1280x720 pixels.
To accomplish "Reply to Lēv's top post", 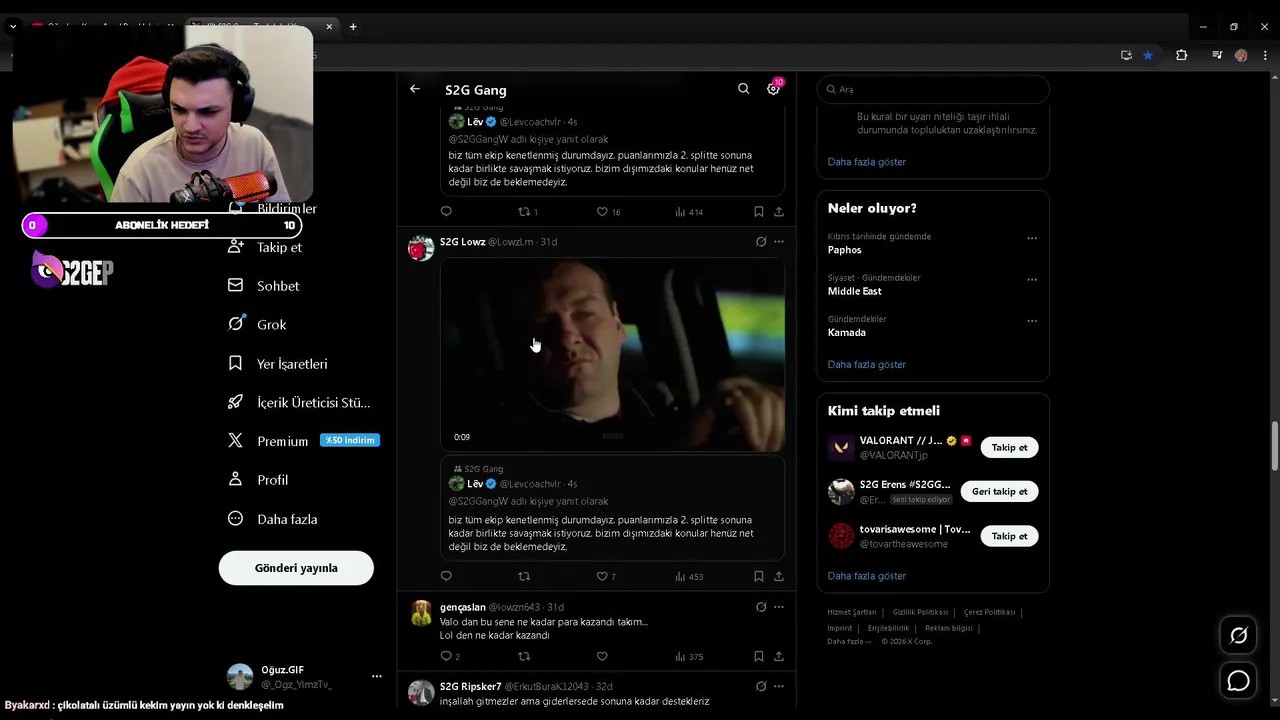I will (446, 211).
